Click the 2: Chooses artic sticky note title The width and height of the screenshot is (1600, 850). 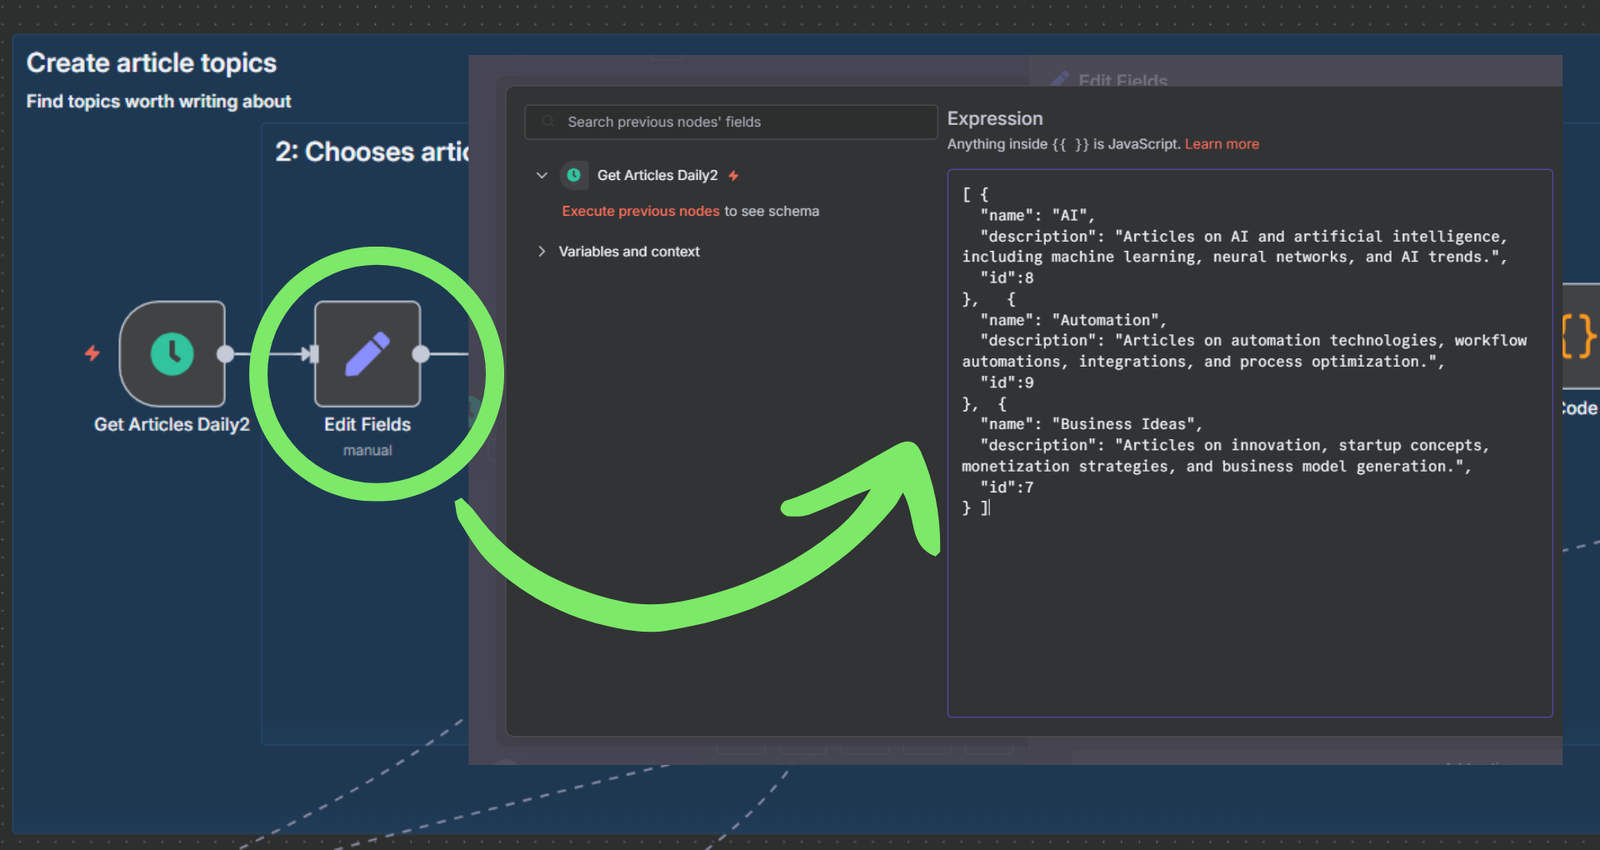372,152
